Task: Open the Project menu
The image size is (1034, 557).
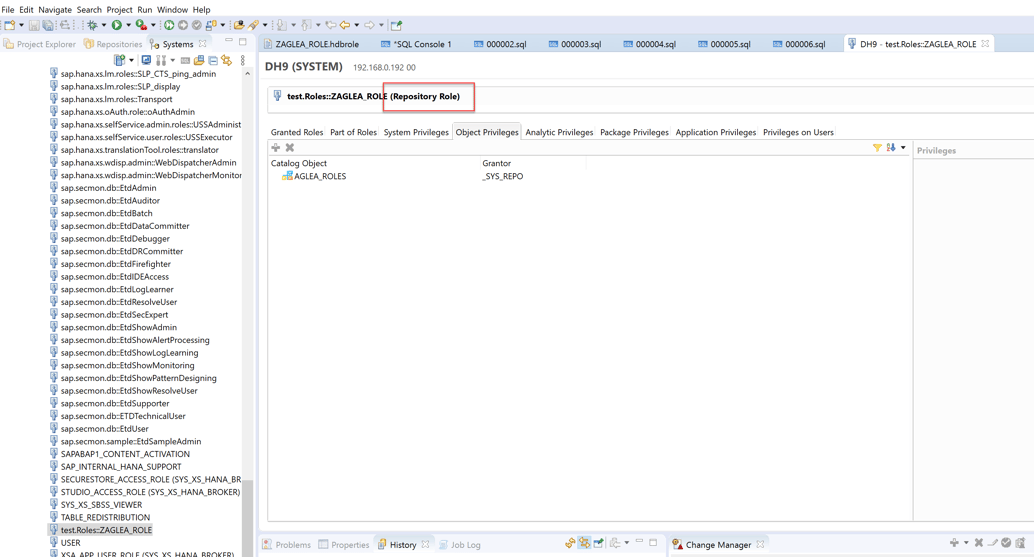Action: [x=119, y=9]
